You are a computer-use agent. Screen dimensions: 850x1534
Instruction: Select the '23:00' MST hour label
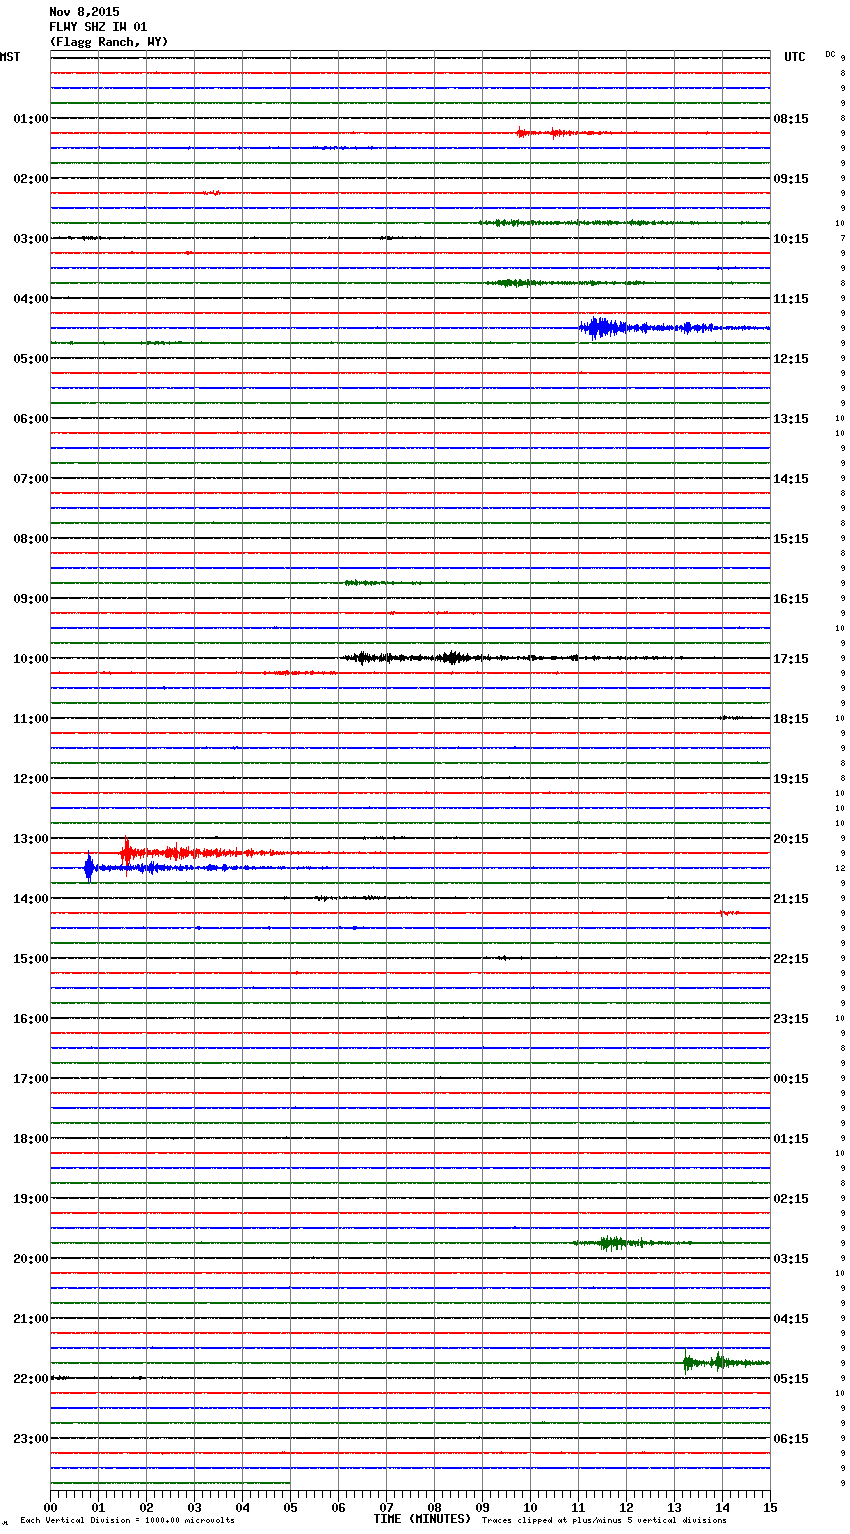tap(31, 1439)
